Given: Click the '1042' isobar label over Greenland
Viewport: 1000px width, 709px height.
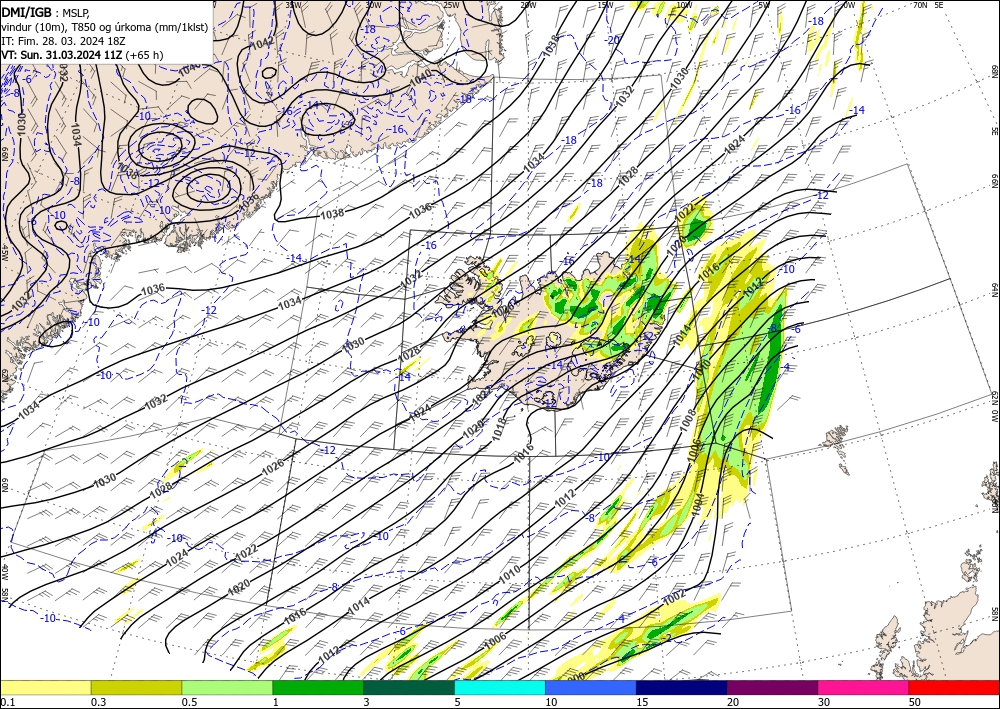Looking at the screenshot, I should [x=263, y=44].
